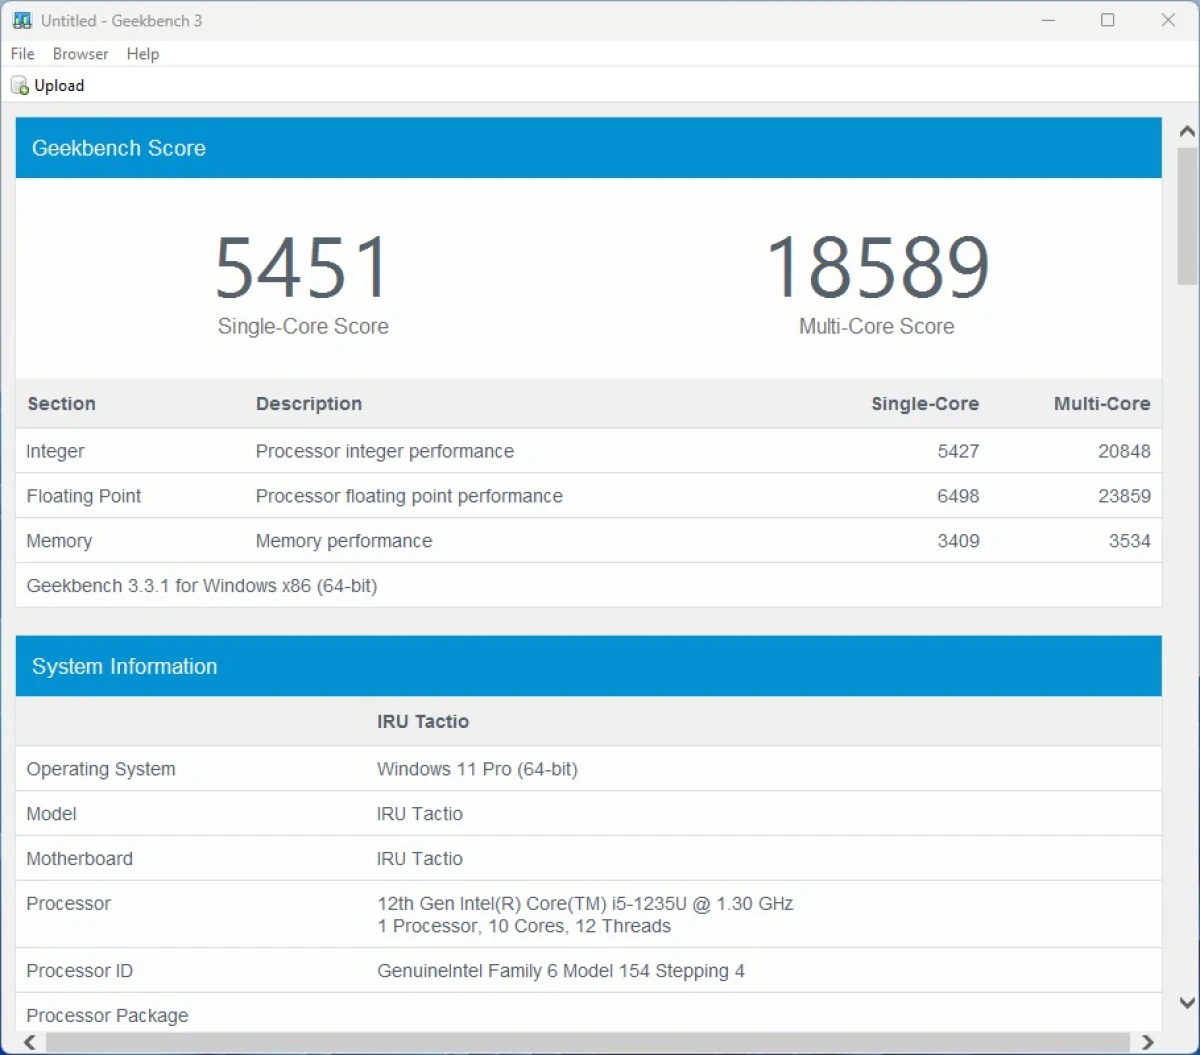Image resolution: width=1200 pixels, height=1055 pixels.
Task: Click the Floating Point multi-core value 23859
Action: point(1124,496)
